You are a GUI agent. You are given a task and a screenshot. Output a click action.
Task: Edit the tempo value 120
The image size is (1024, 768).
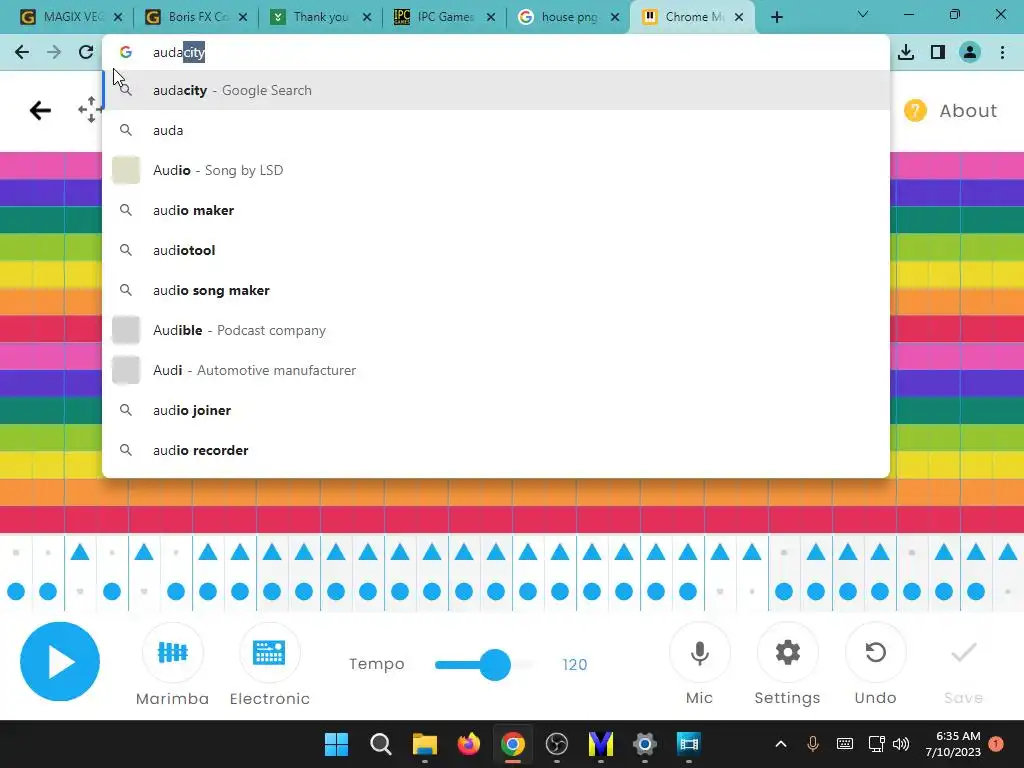[575, 665]
